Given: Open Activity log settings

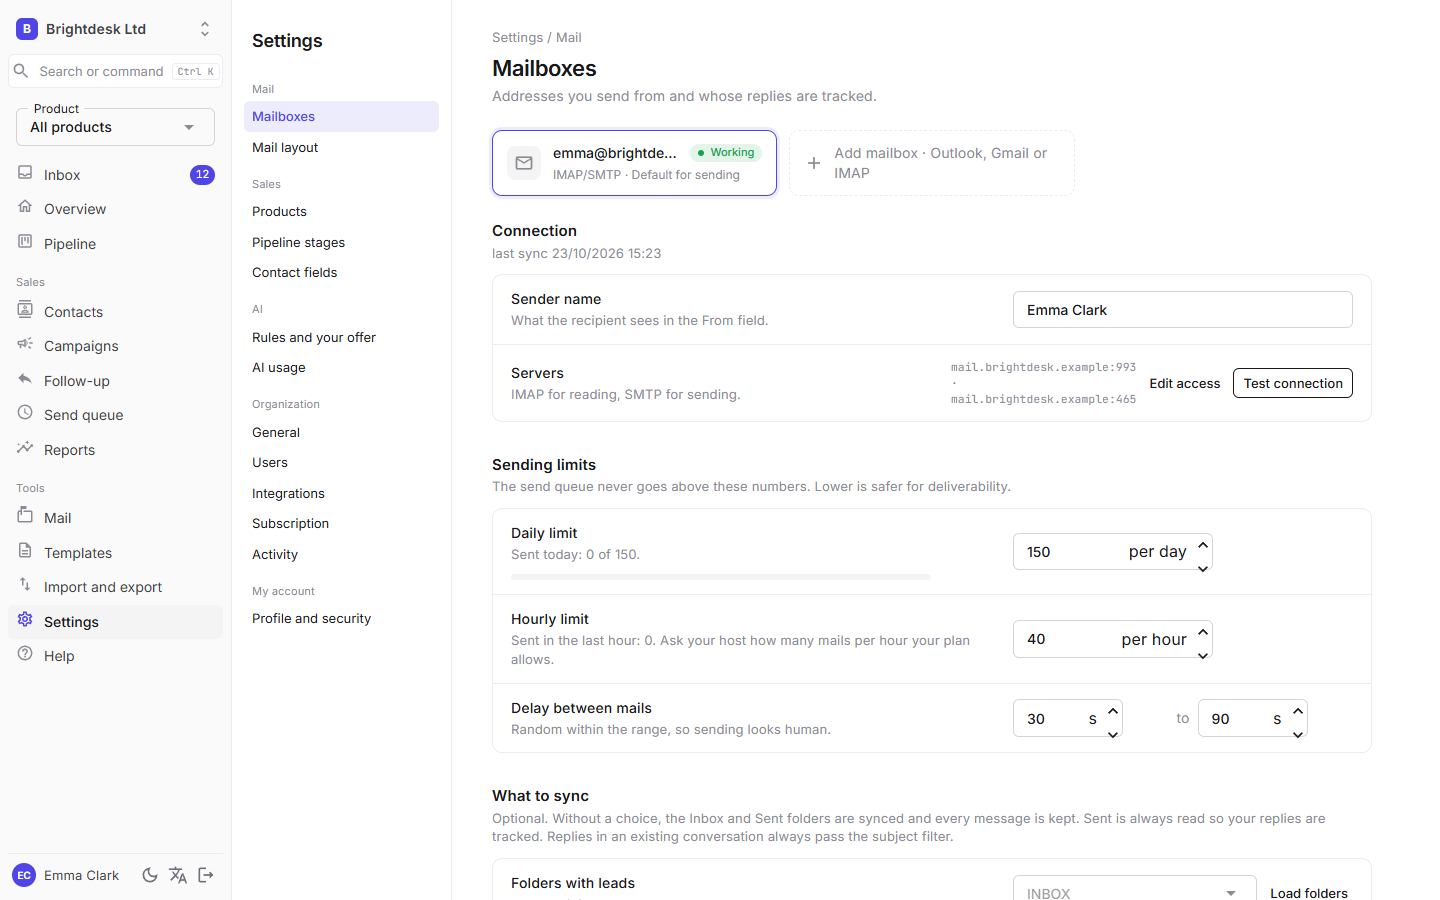Looking at the screenshot, I should [x=341, y=554].
